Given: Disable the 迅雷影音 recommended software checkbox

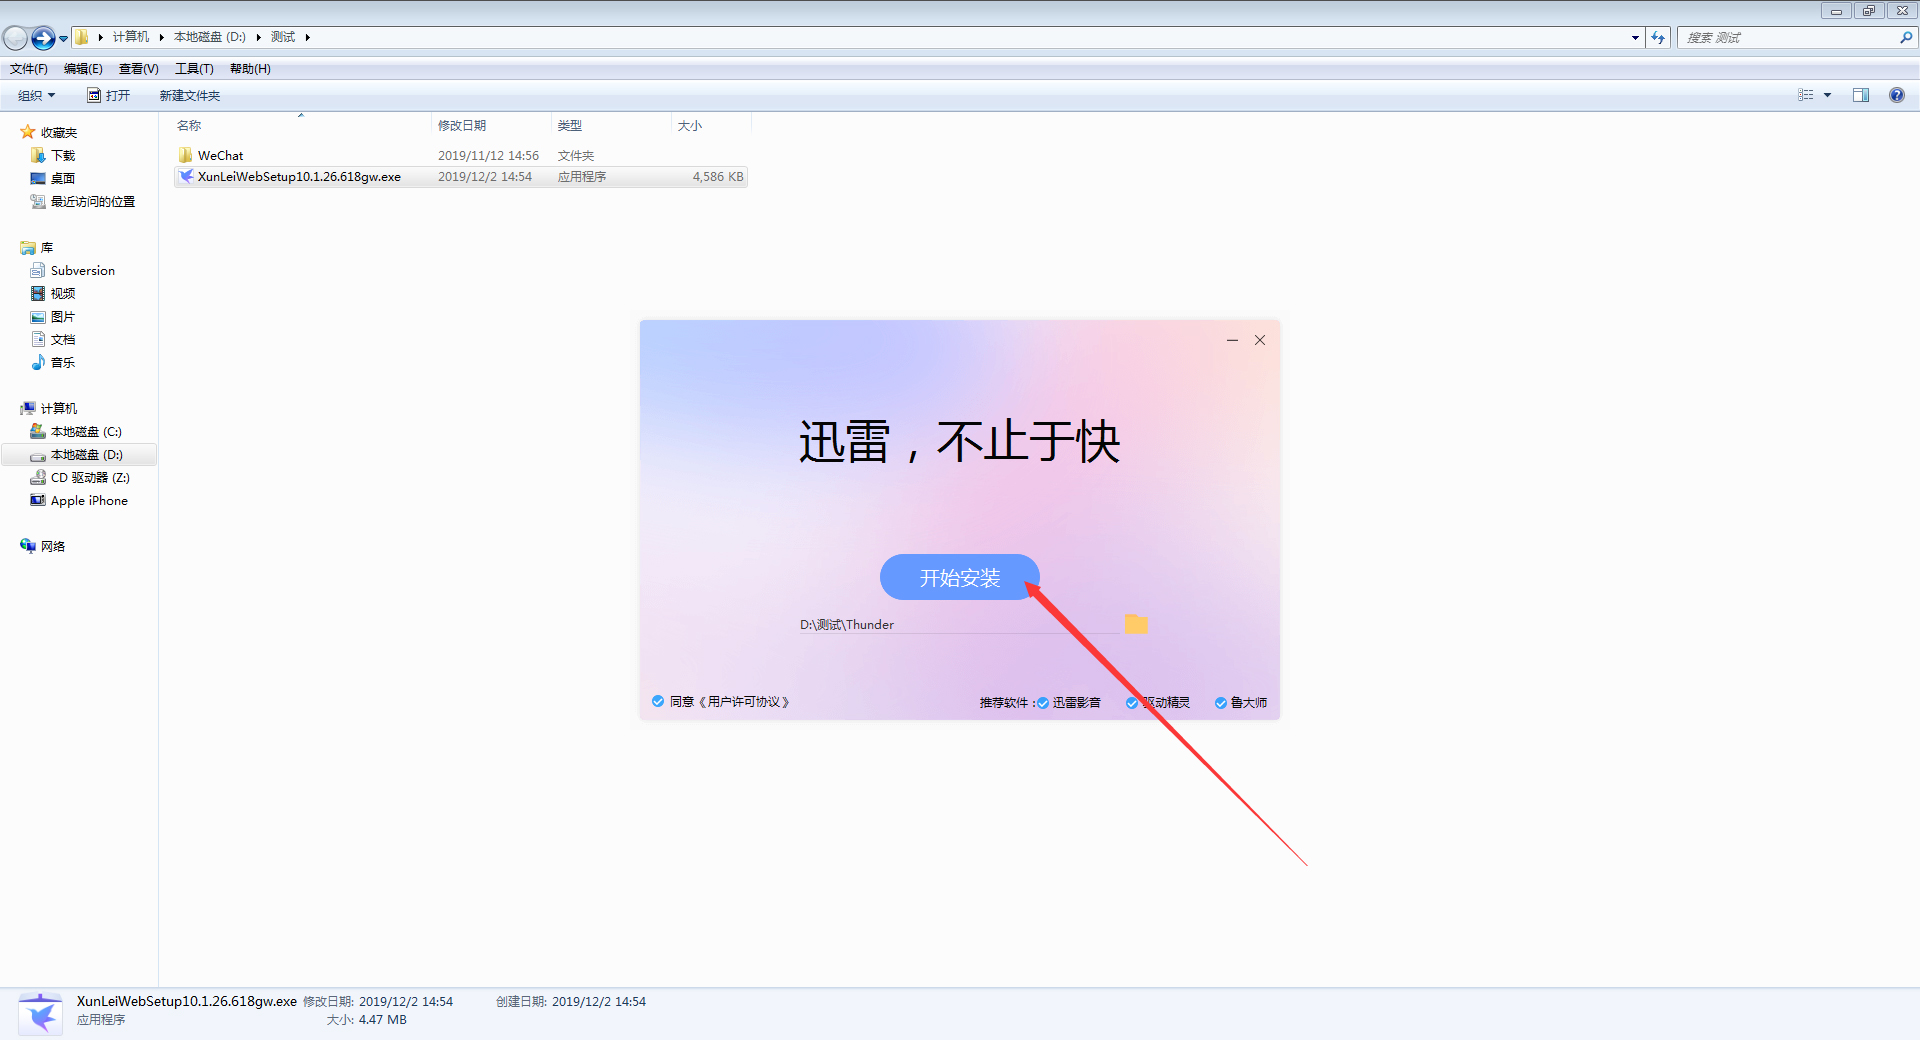Looking at the screenshot, I should 1042,702.
